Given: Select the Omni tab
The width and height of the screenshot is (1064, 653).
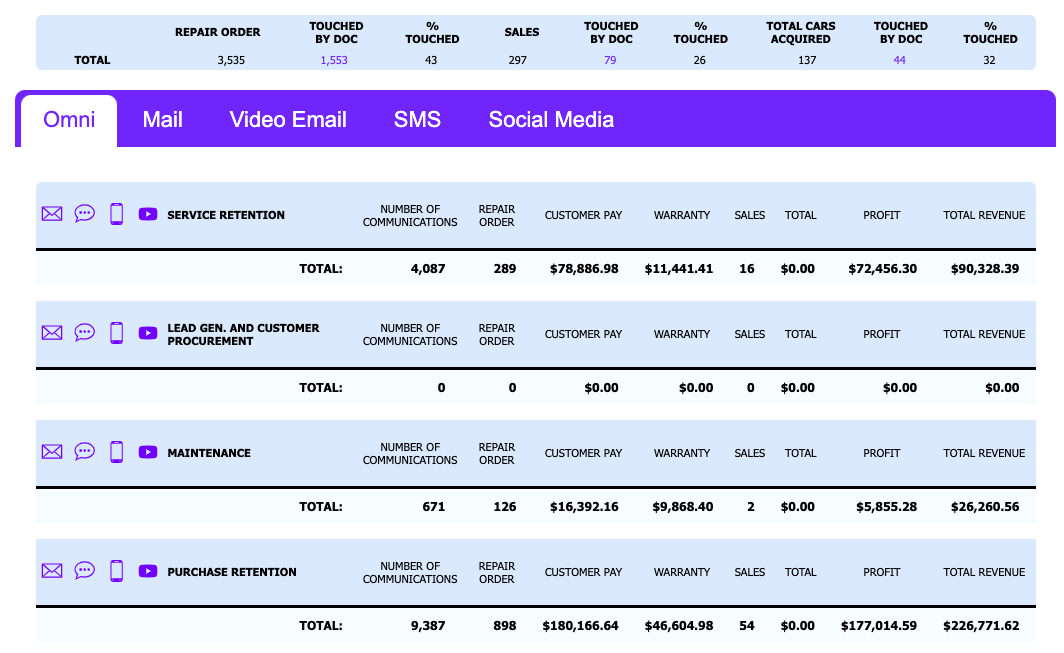Looking at the screenshot, I should click(x=69, y=120).
